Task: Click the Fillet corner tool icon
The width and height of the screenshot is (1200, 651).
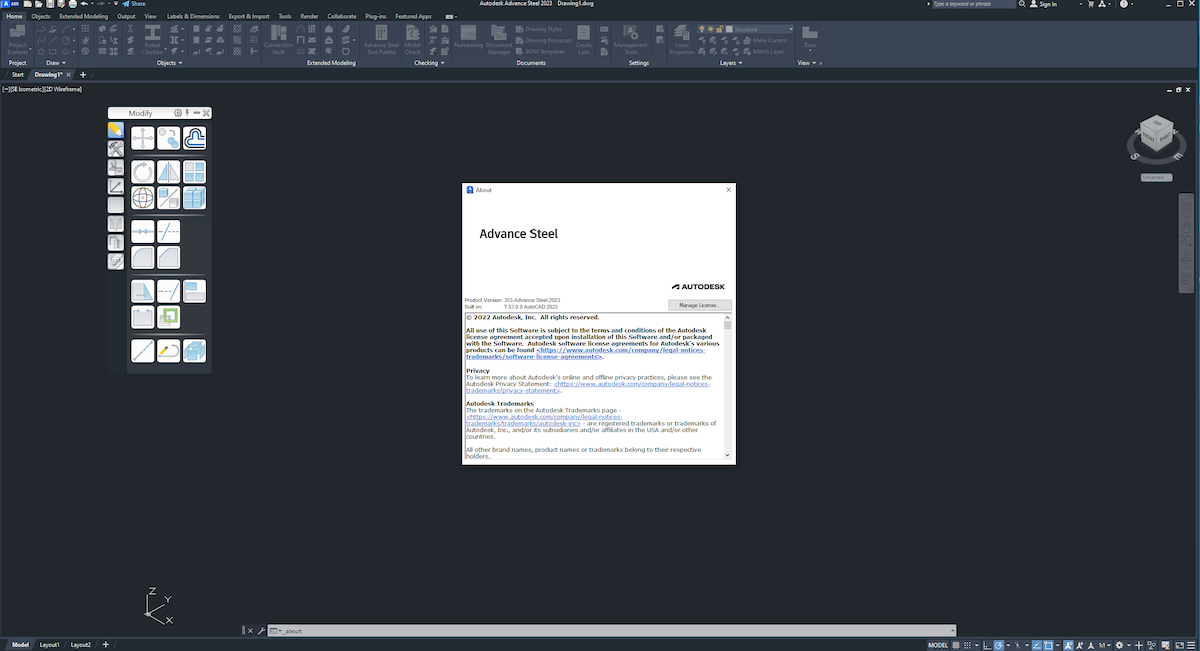Action: pyautogui.click(x=143, y=258)
